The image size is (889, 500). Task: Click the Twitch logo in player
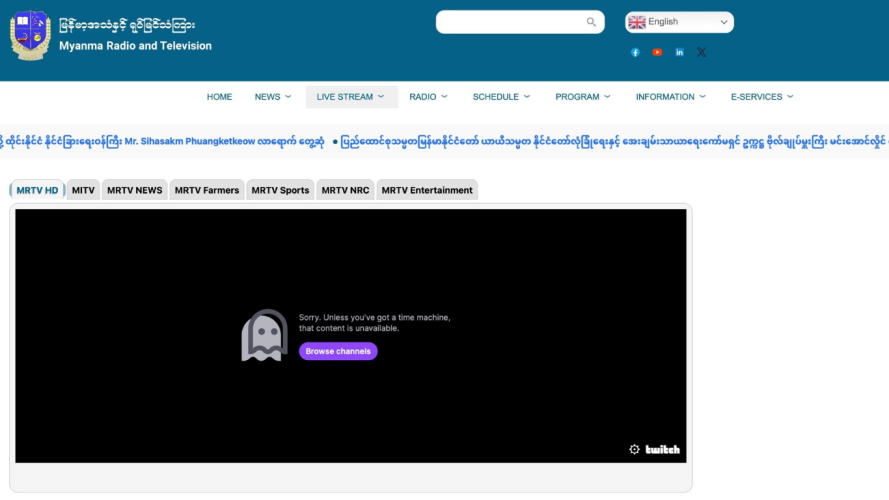tap(662, 449)
